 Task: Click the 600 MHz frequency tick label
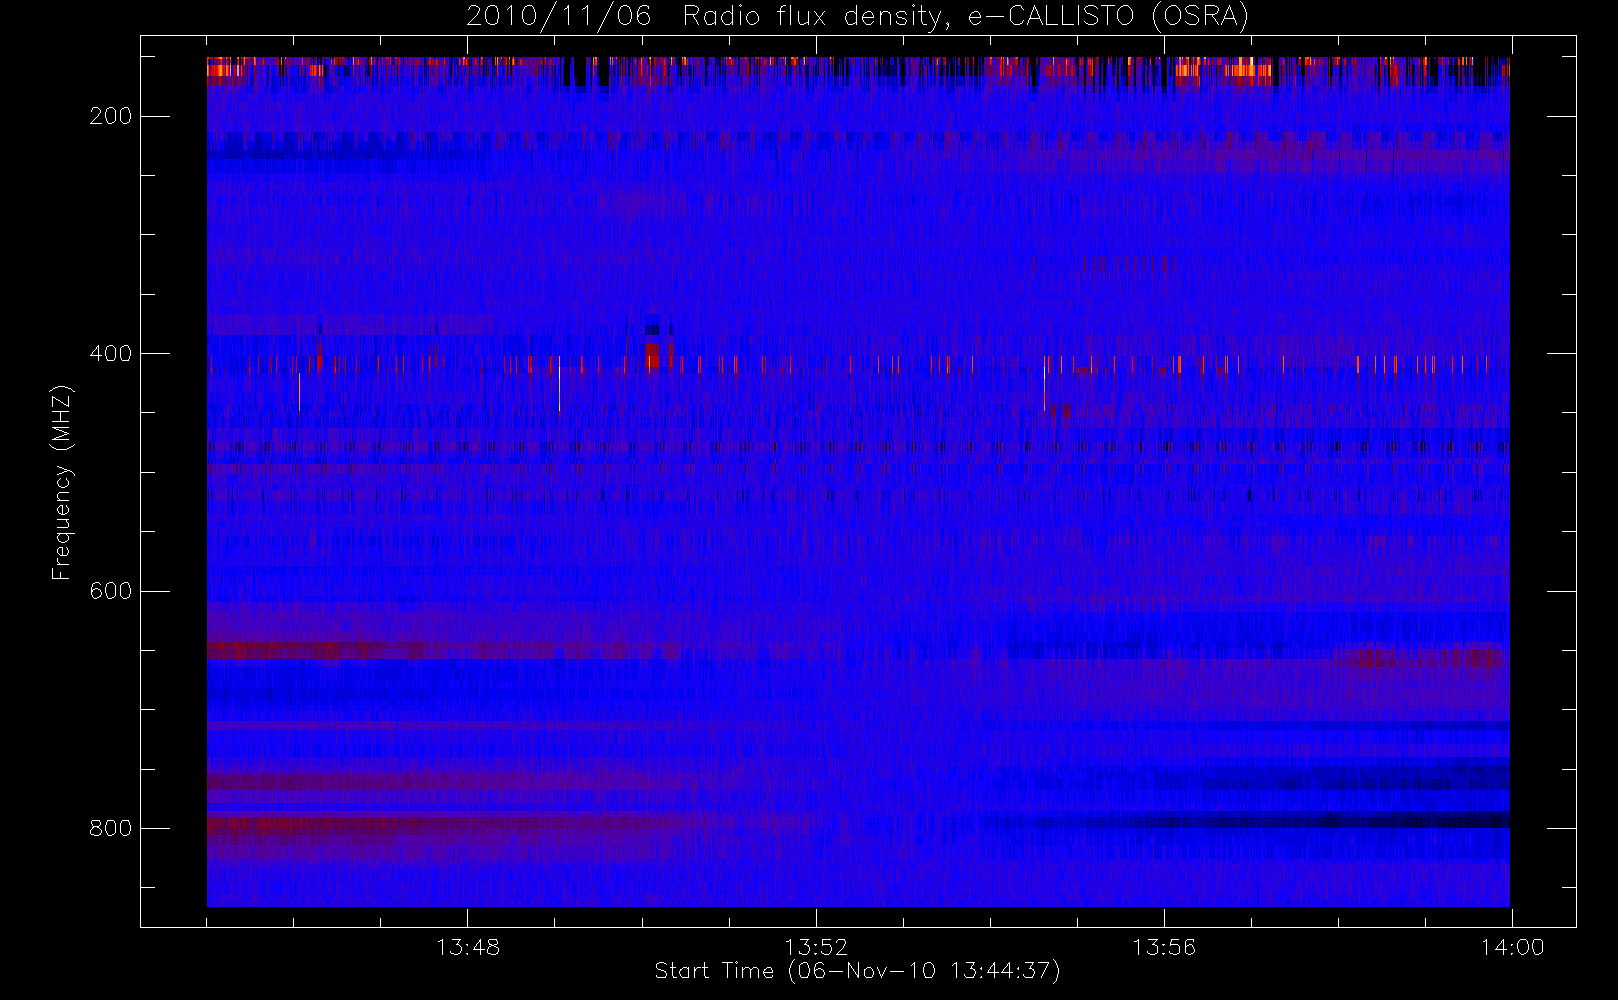[x=110, y=591]
